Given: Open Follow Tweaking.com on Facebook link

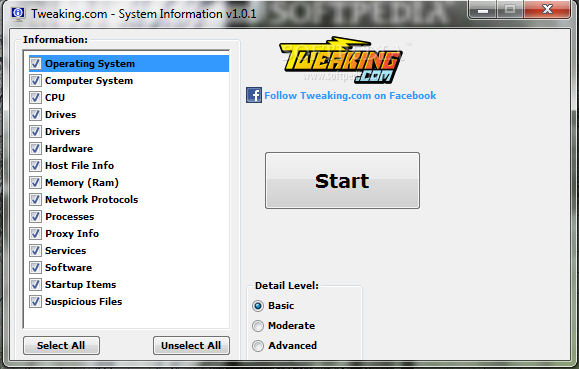Looking at the screenshot, I should (350, 96).
